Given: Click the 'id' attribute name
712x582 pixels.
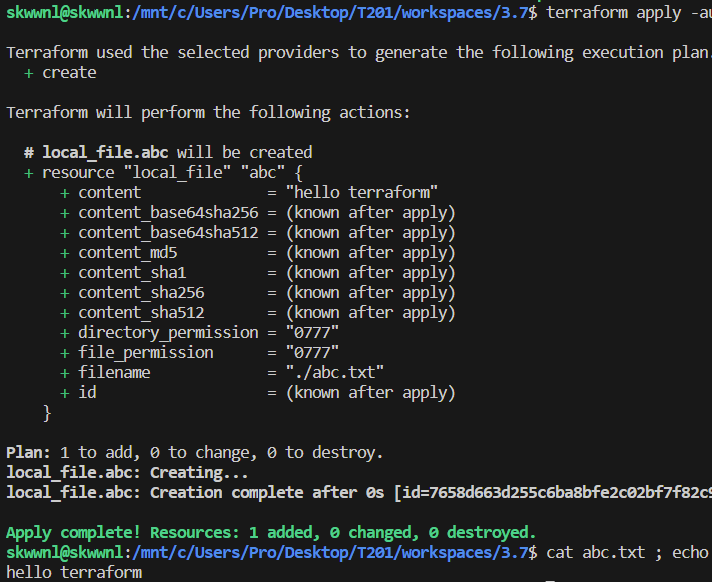Looking at the screenshot, I should tap(87, 392).
